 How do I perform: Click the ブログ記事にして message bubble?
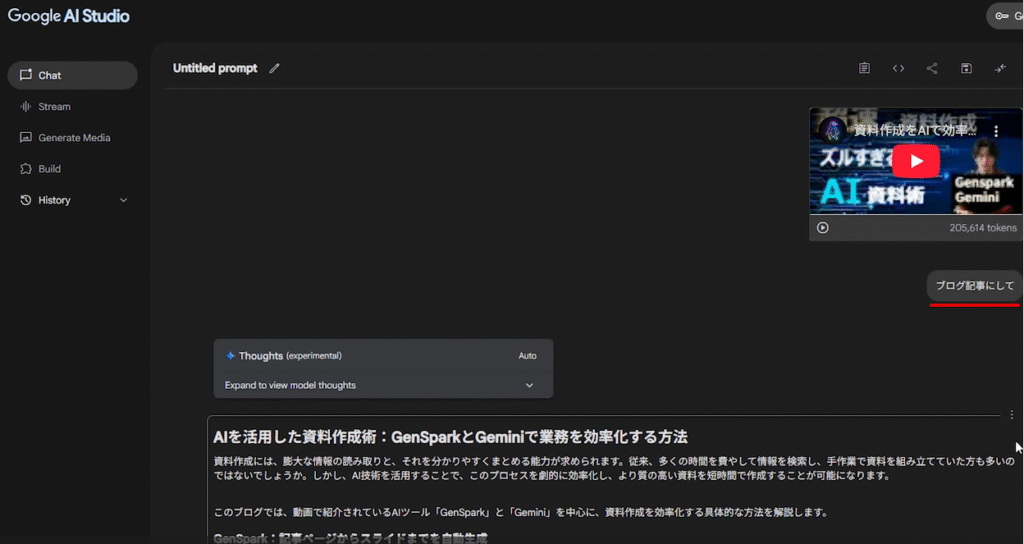pos(974,285)
